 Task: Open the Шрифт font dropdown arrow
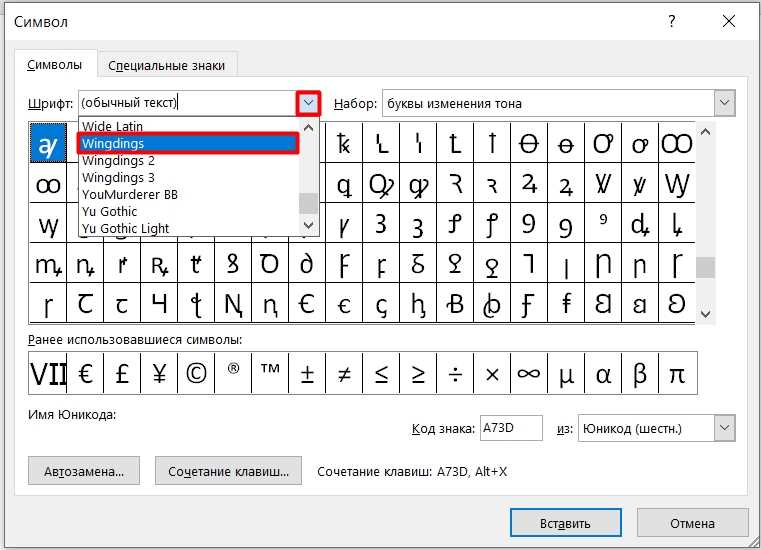308,103
